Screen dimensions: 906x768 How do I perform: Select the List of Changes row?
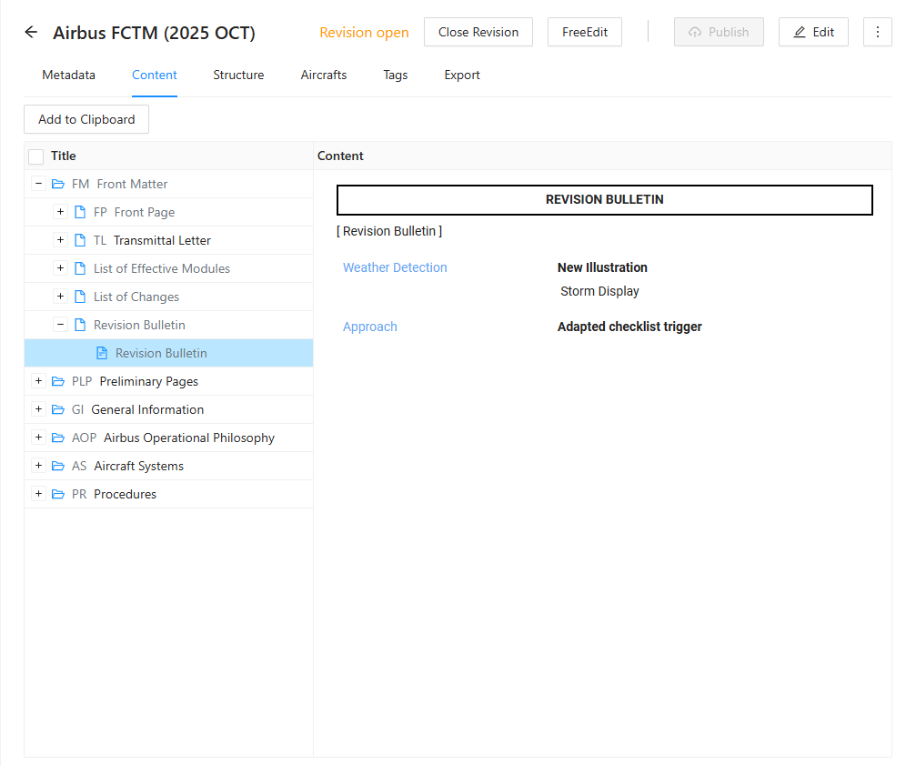[169, 297]
